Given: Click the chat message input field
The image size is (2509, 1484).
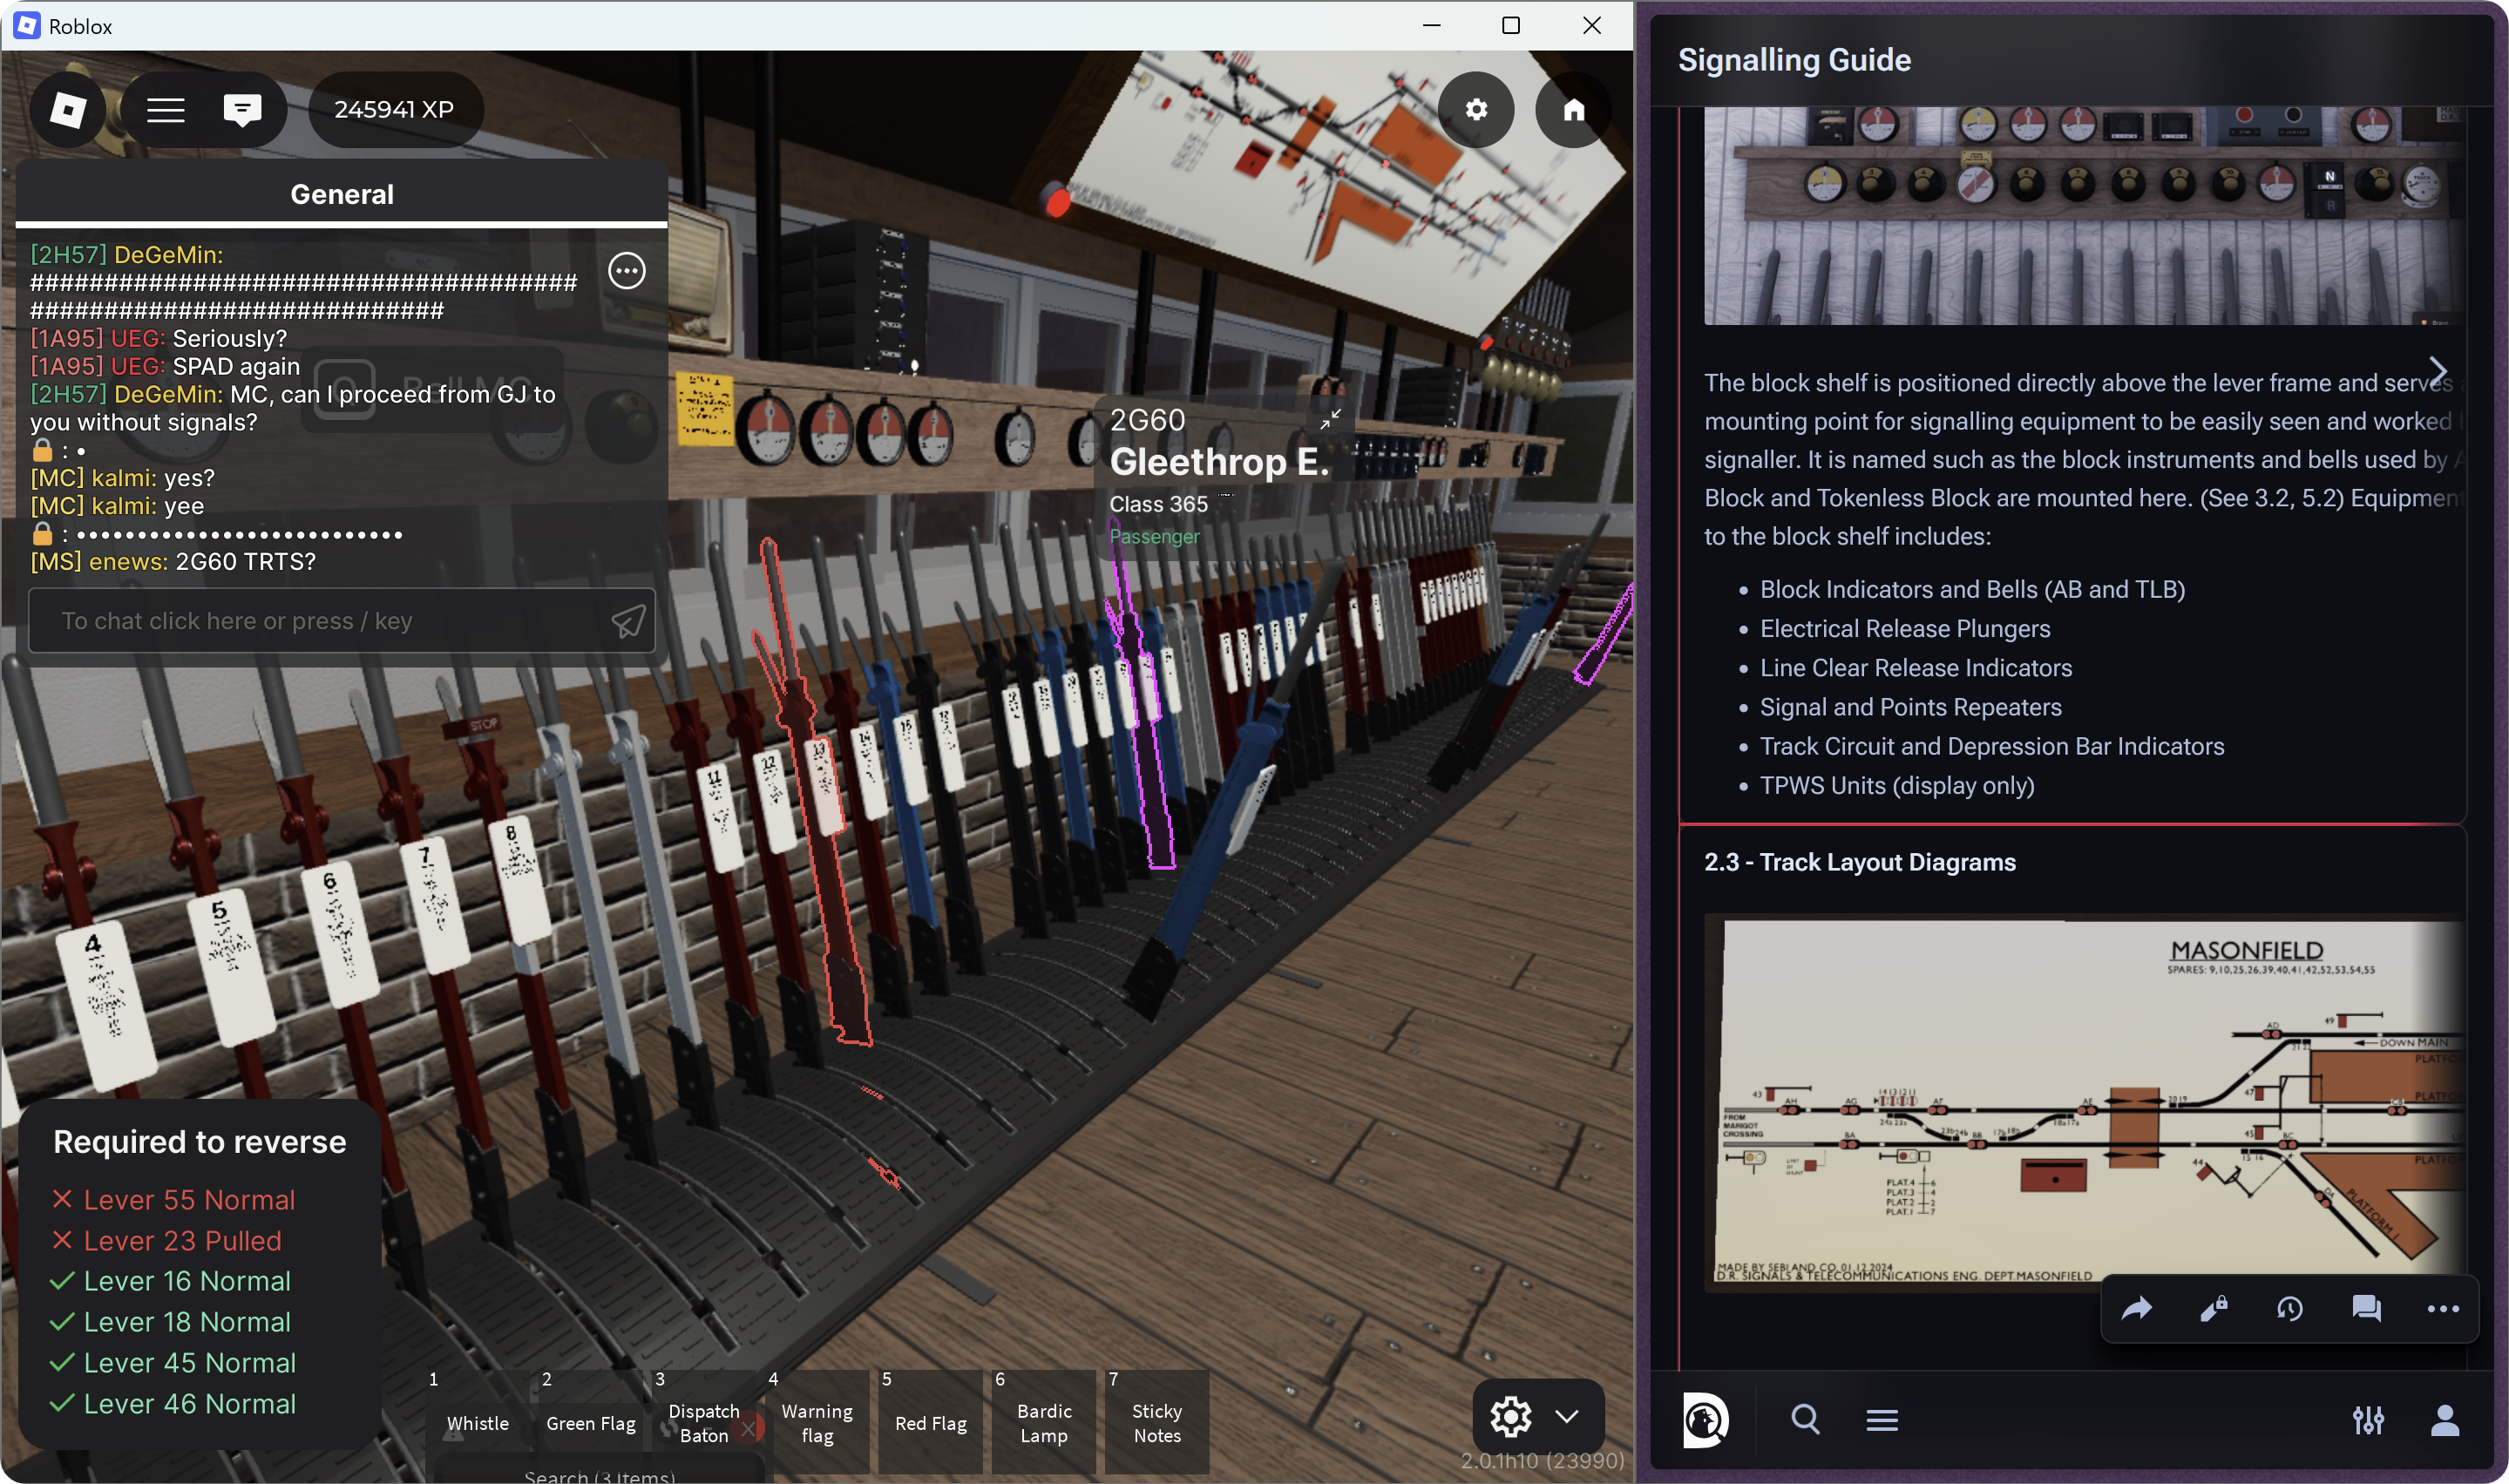Looking at the screenshot, I should click(x=320, y=621).
